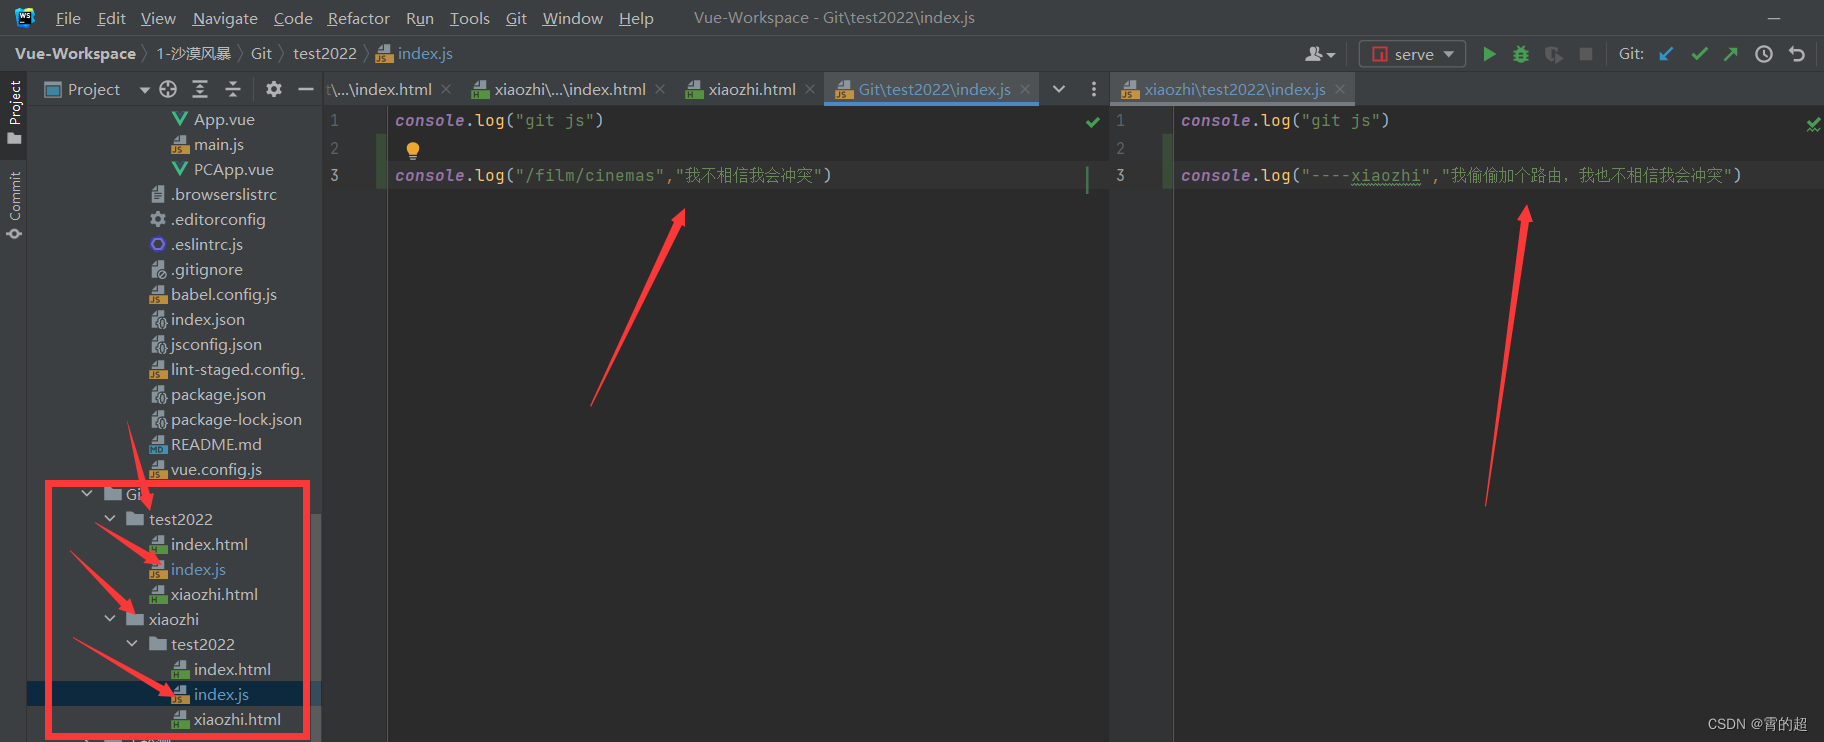This screenshot has width=1824, height=742.
Task: Click right editor inspection checkmark widget
Action: 1813,124
